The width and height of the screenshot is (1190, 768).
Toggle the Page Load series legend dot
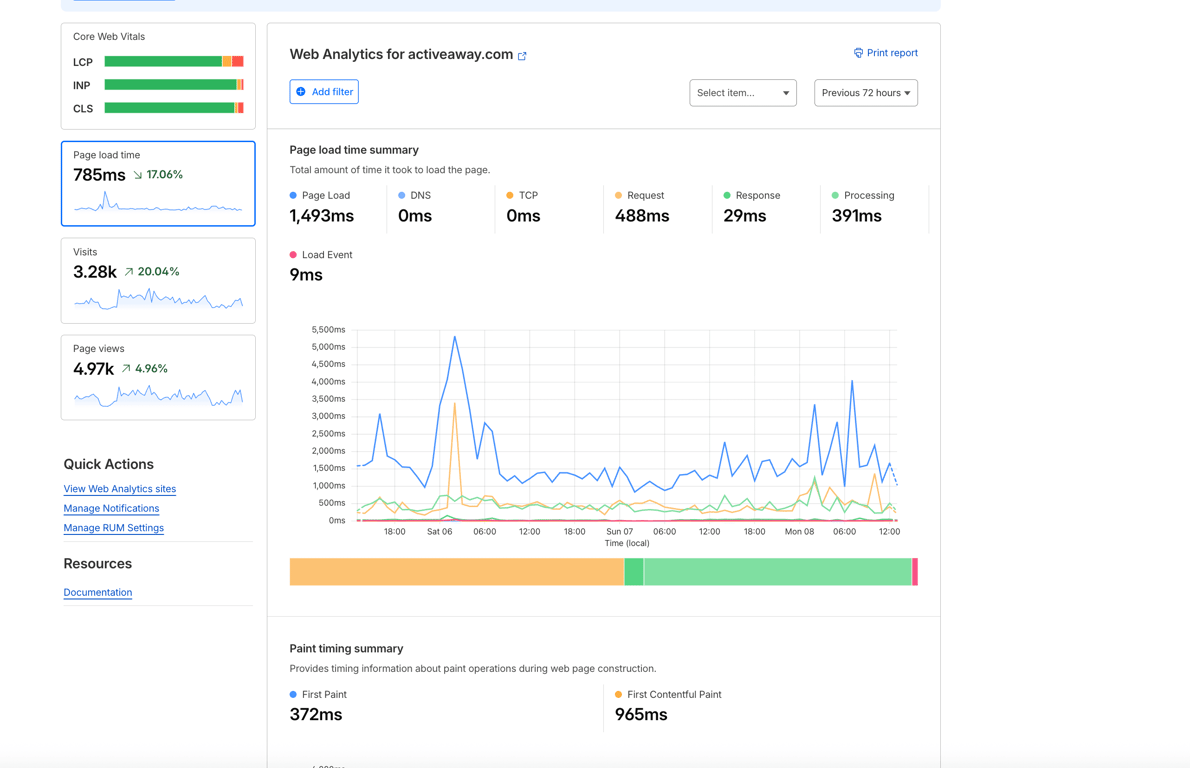coord(293,196)
